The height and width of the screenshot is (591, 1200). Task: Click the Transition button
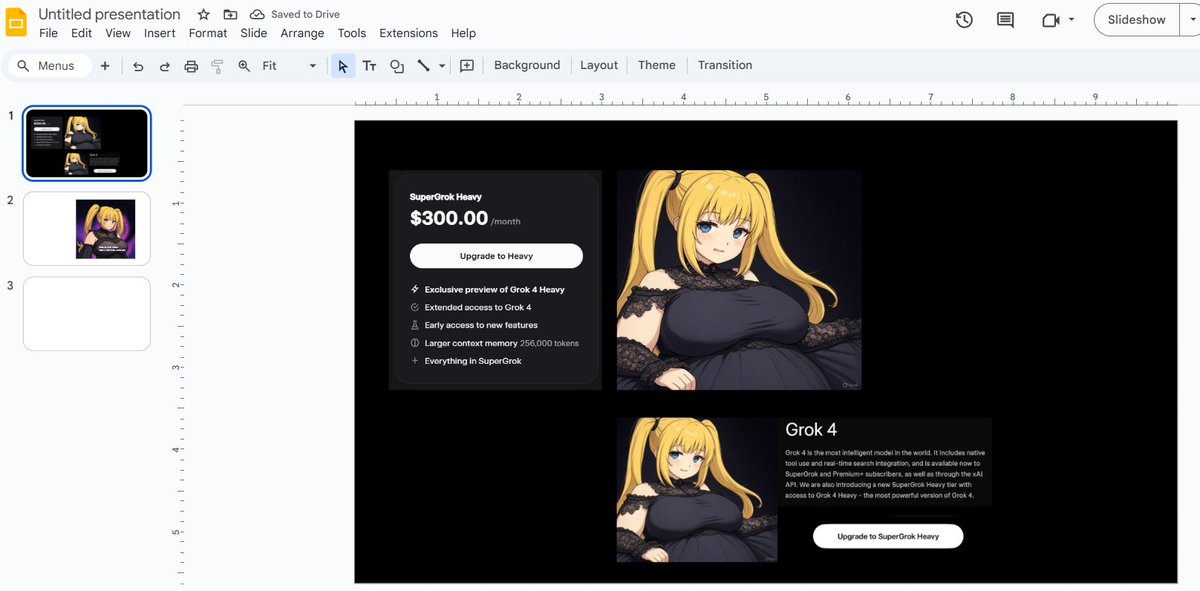pos(725,65)
